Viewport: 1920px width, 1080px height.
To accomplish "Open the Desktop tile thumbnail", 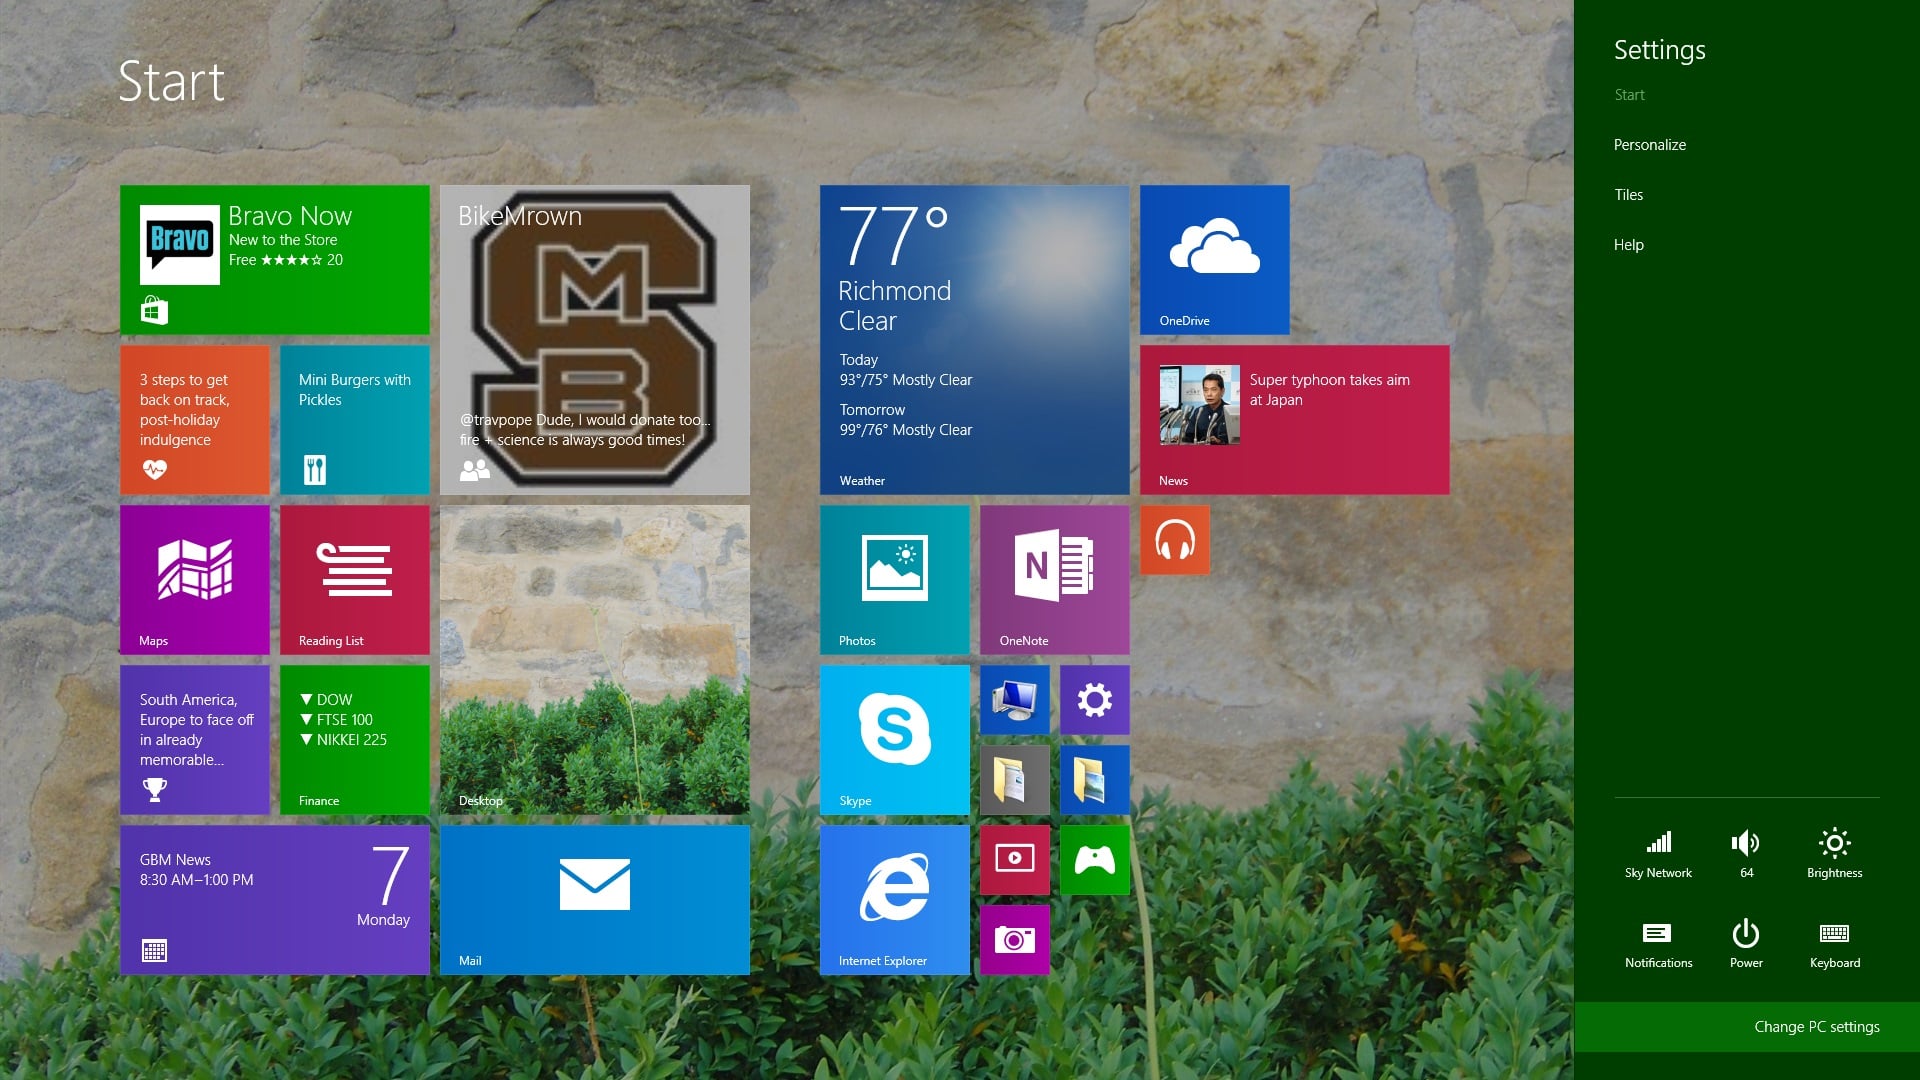I will click(594, 659).
